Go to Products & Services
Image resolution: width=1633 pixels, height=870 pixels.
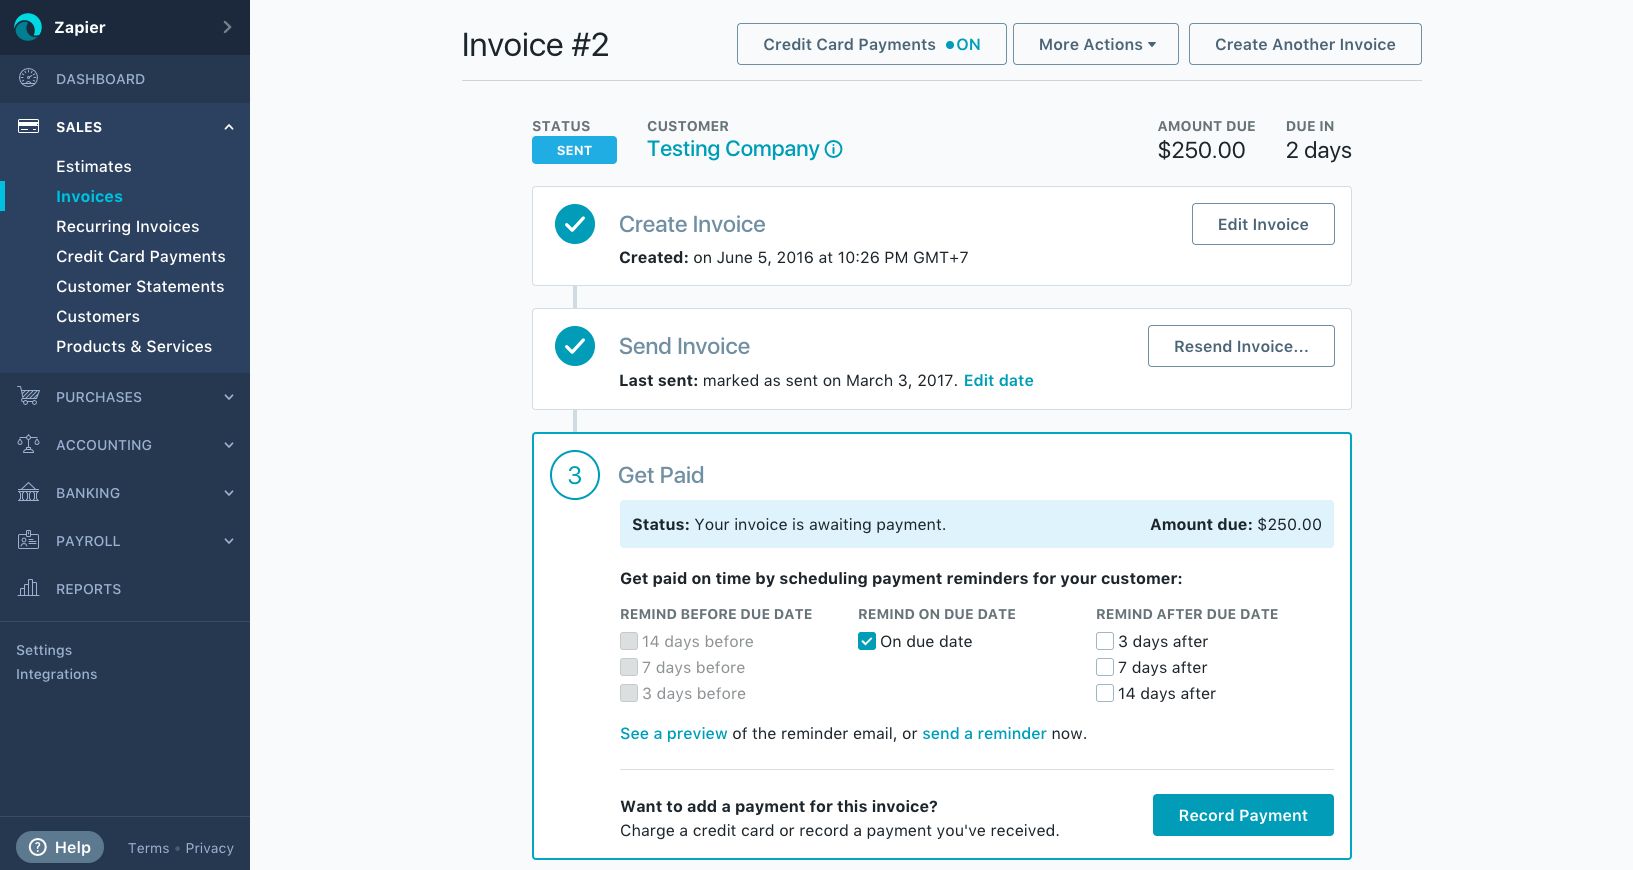pyautogui.click(x=134, y=346)
